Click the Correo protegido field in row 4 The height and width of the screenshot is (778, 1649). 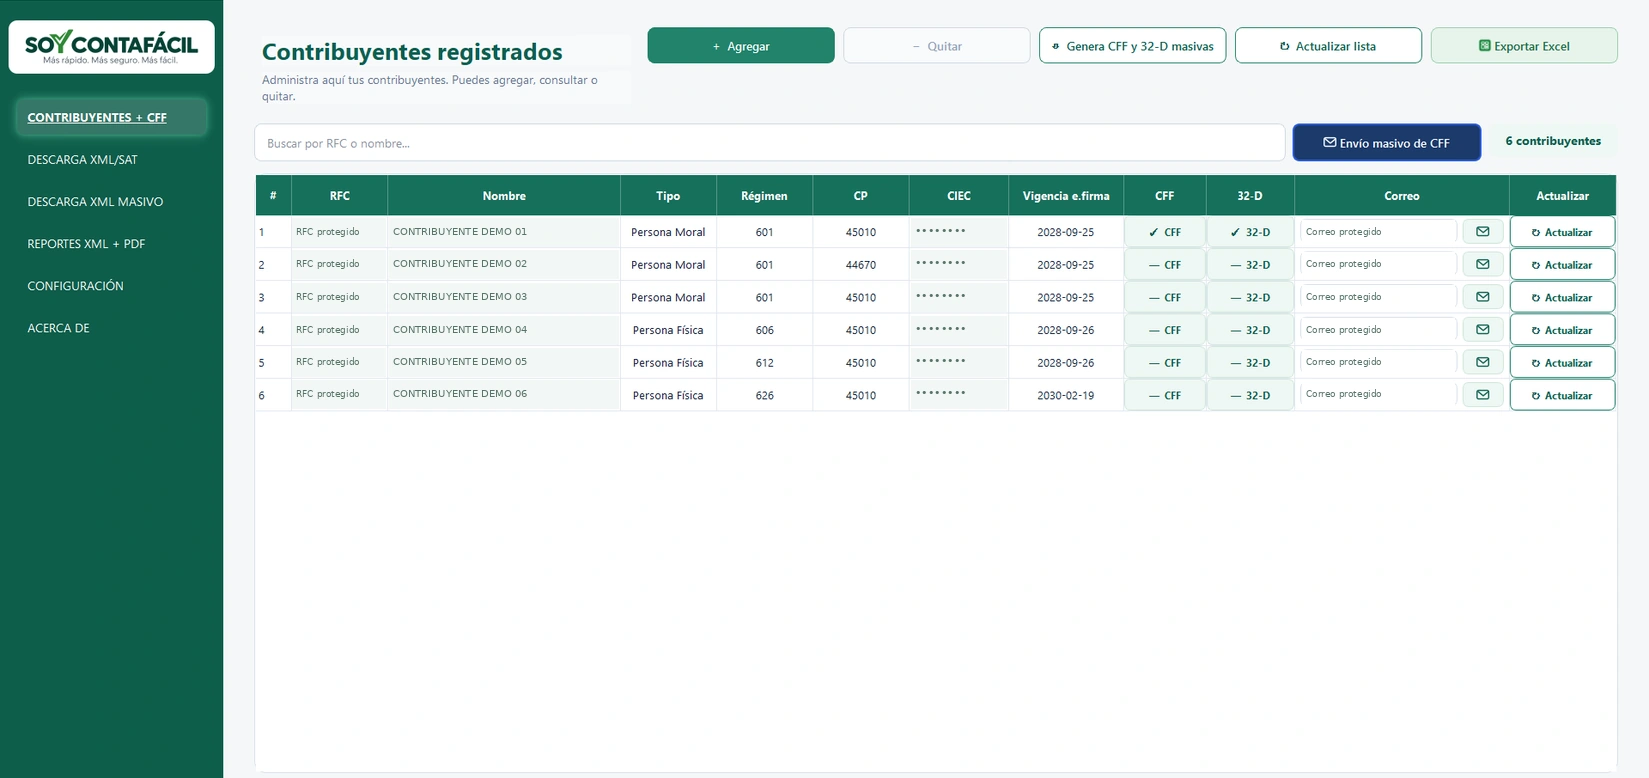[x=1378, y=330]
